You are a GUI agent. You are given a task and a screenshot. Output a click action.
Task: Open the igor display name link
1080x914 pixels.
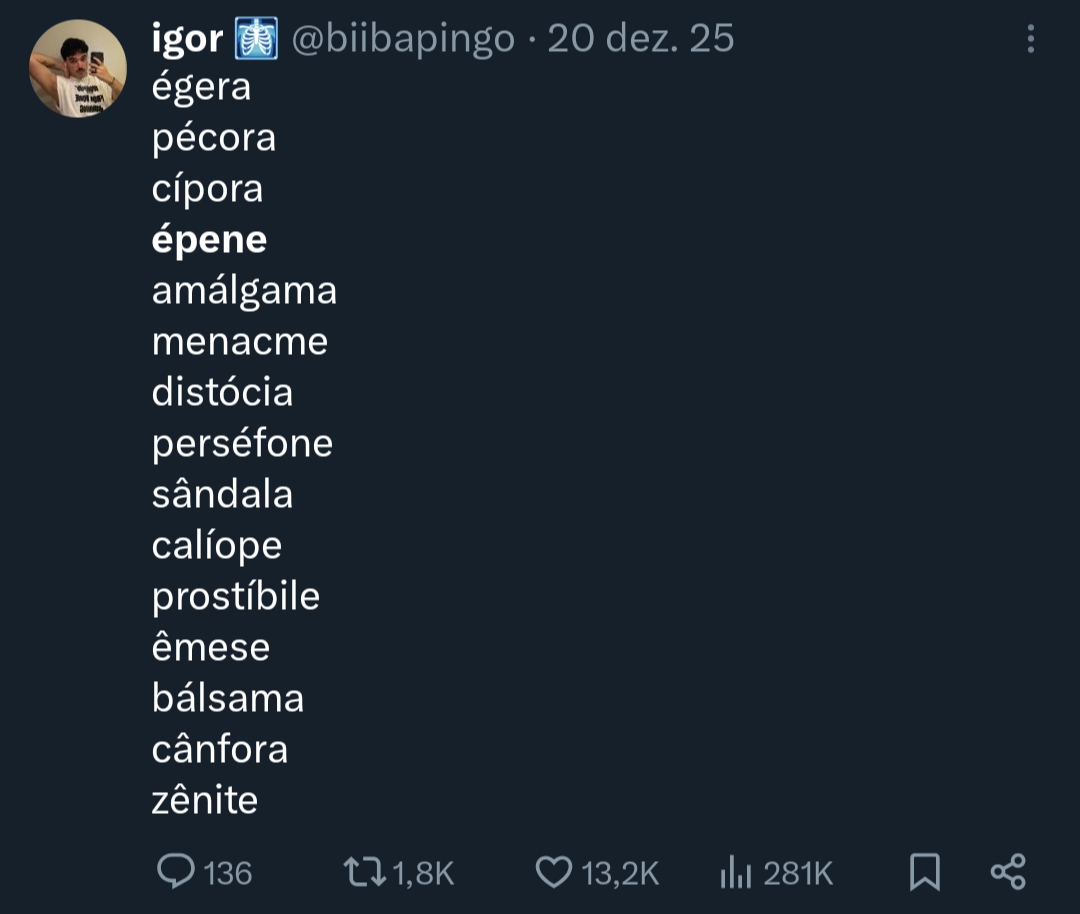click(187, 39)
